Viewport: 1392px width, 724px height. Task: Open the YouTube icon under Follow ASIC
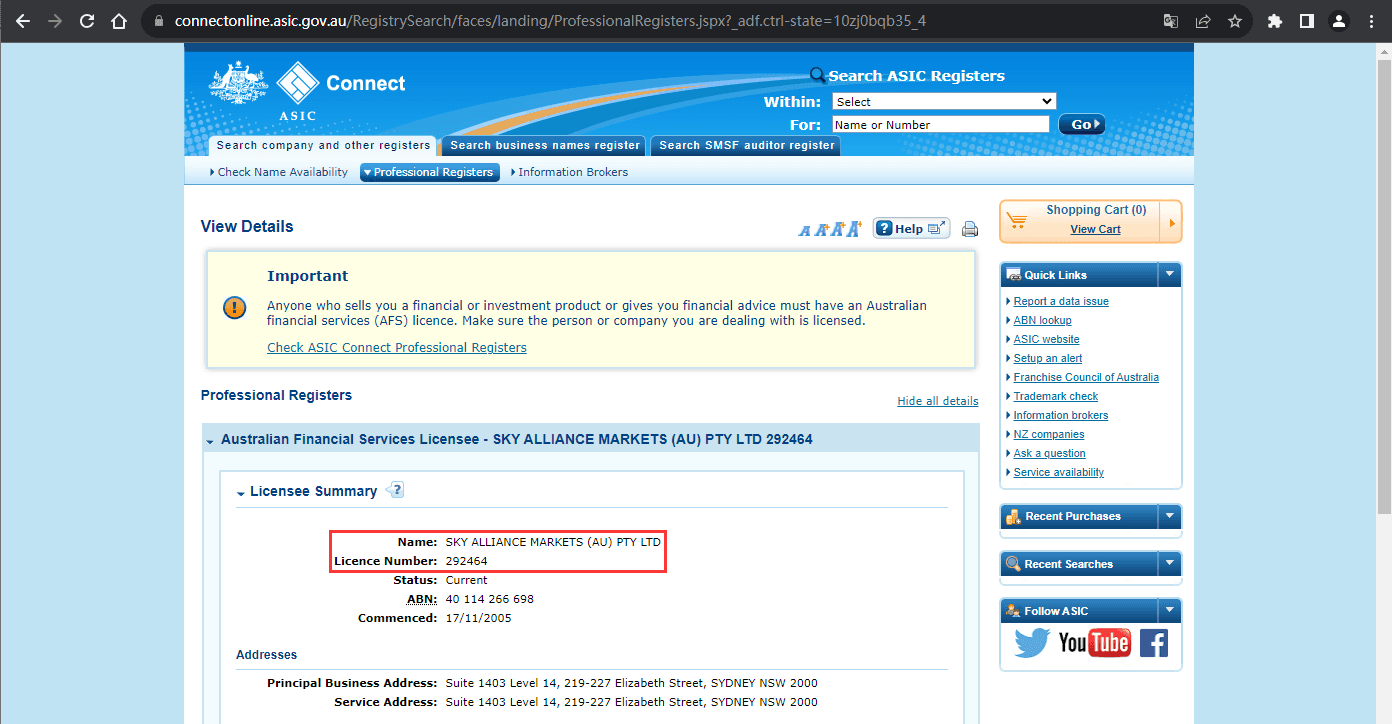tap(1095, 642)
